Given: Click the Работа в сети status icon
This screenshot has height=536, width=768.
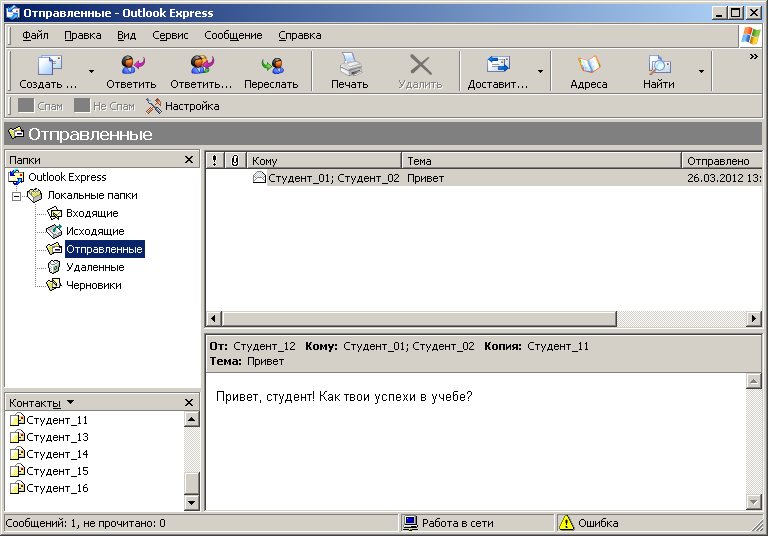Looking at the screenshot, I should click(410, 523).
